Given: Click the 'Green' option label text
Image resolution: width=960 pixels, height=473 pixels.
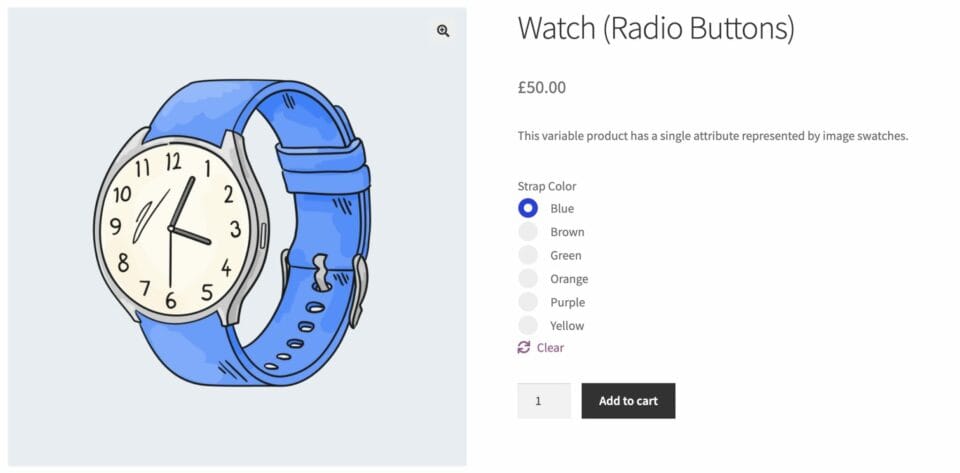Looking at the screenshot, I should tap(566, 255).
